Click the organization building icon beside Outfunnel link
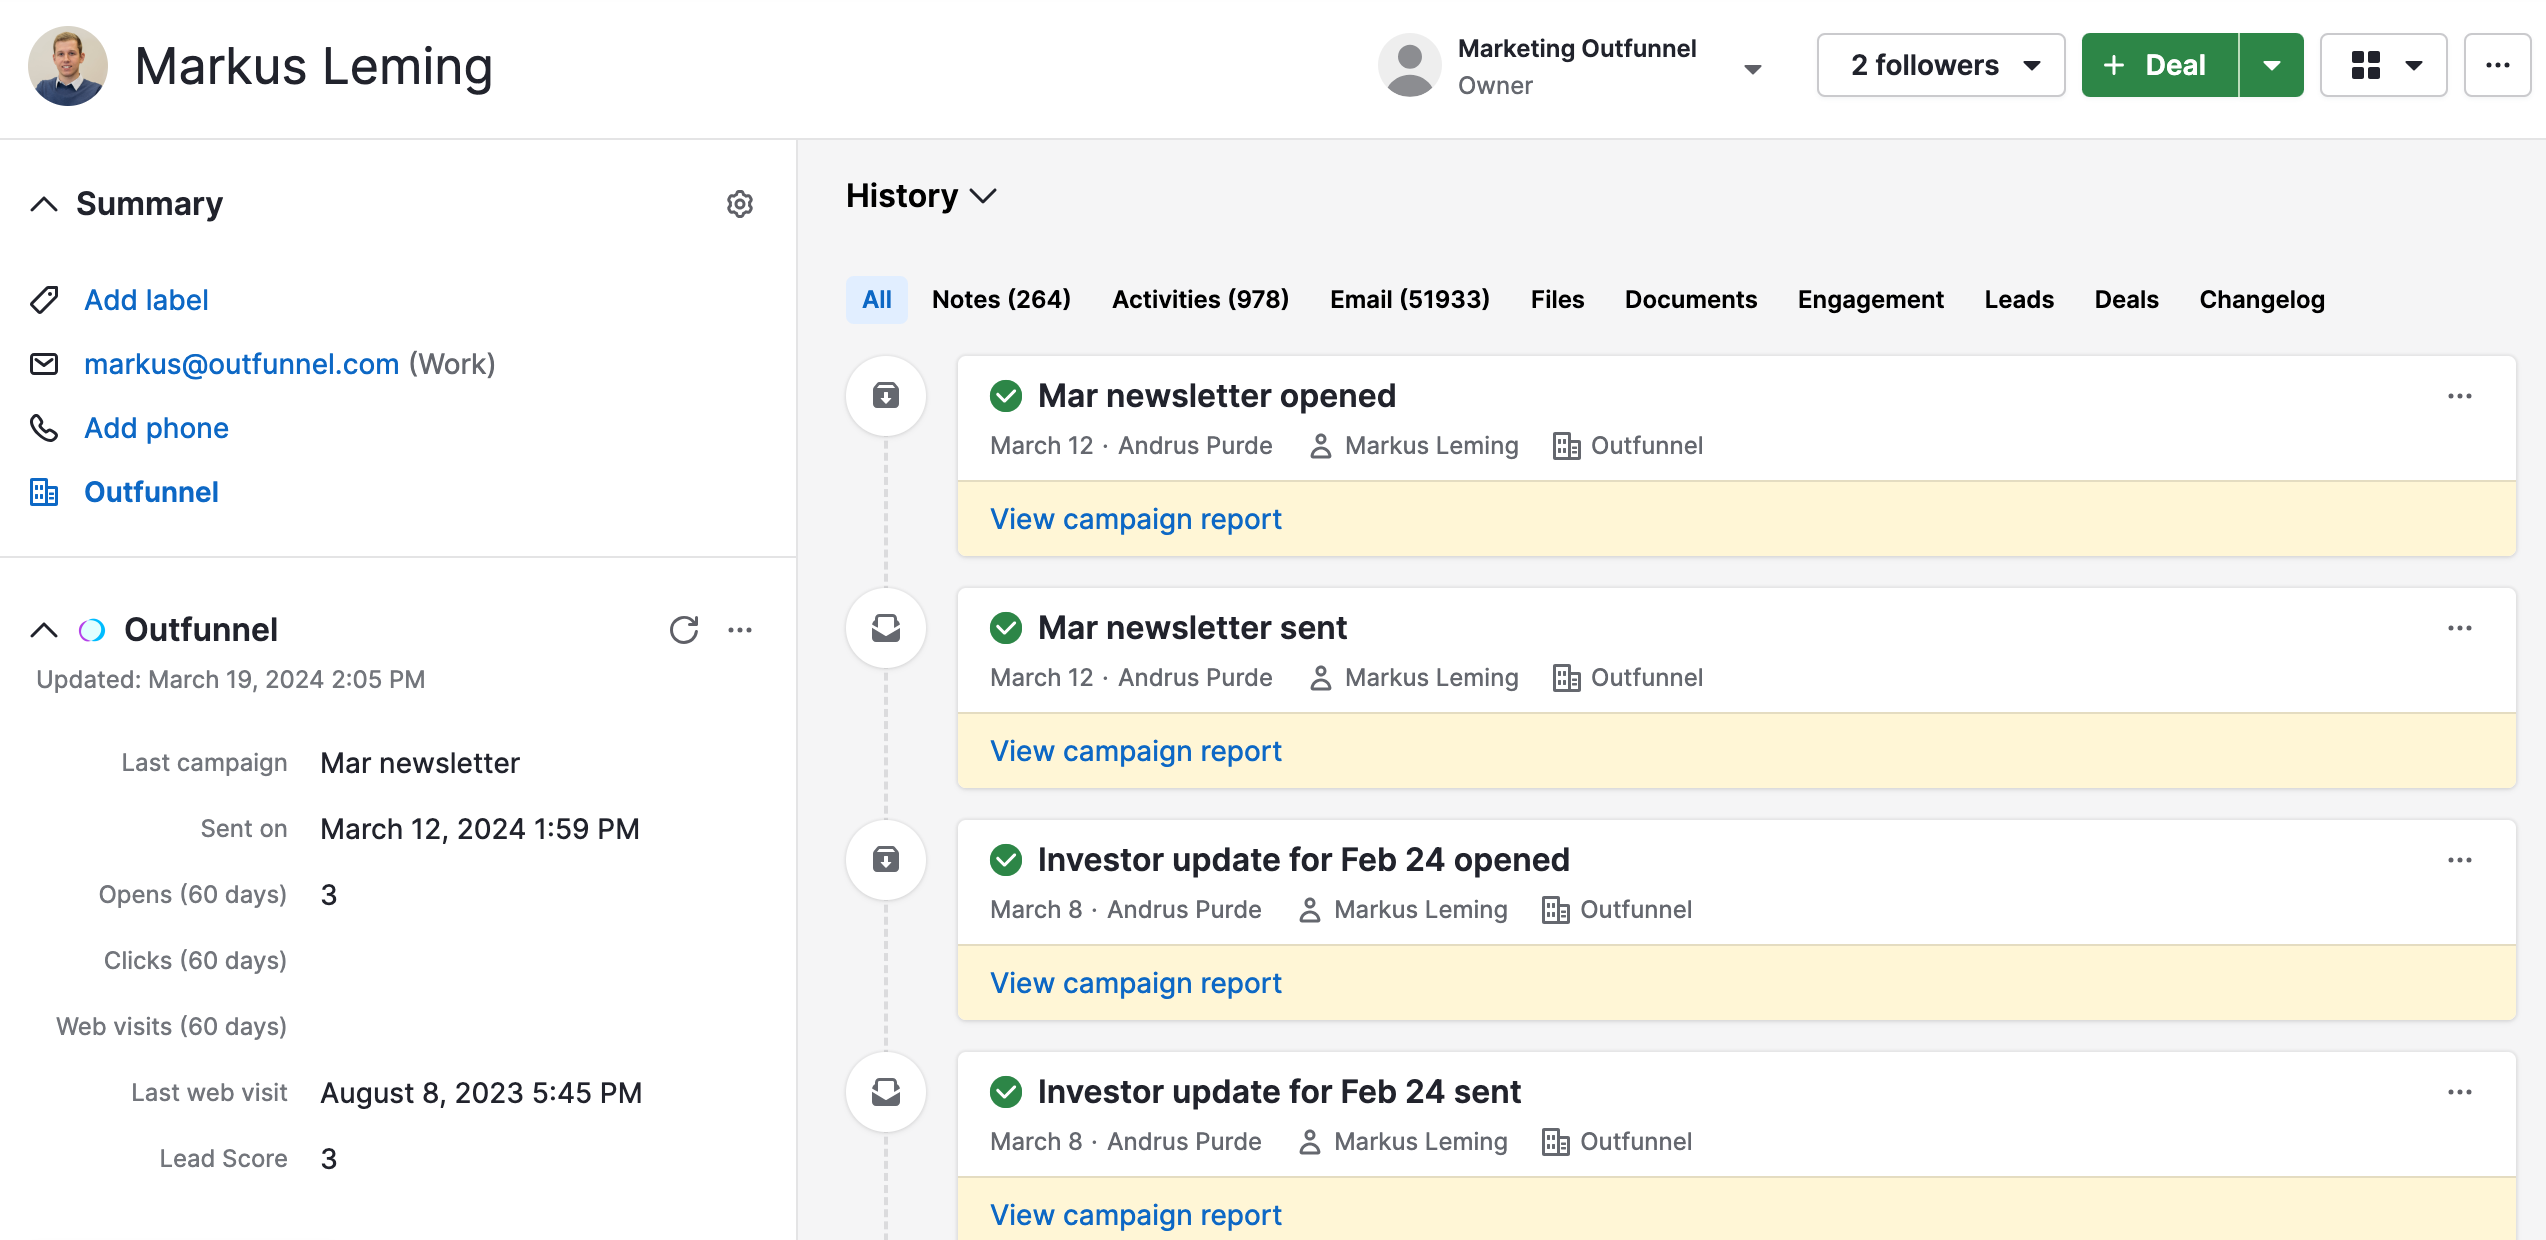The height and width of the screenshot is (1240, 2546). click(44, 492)
